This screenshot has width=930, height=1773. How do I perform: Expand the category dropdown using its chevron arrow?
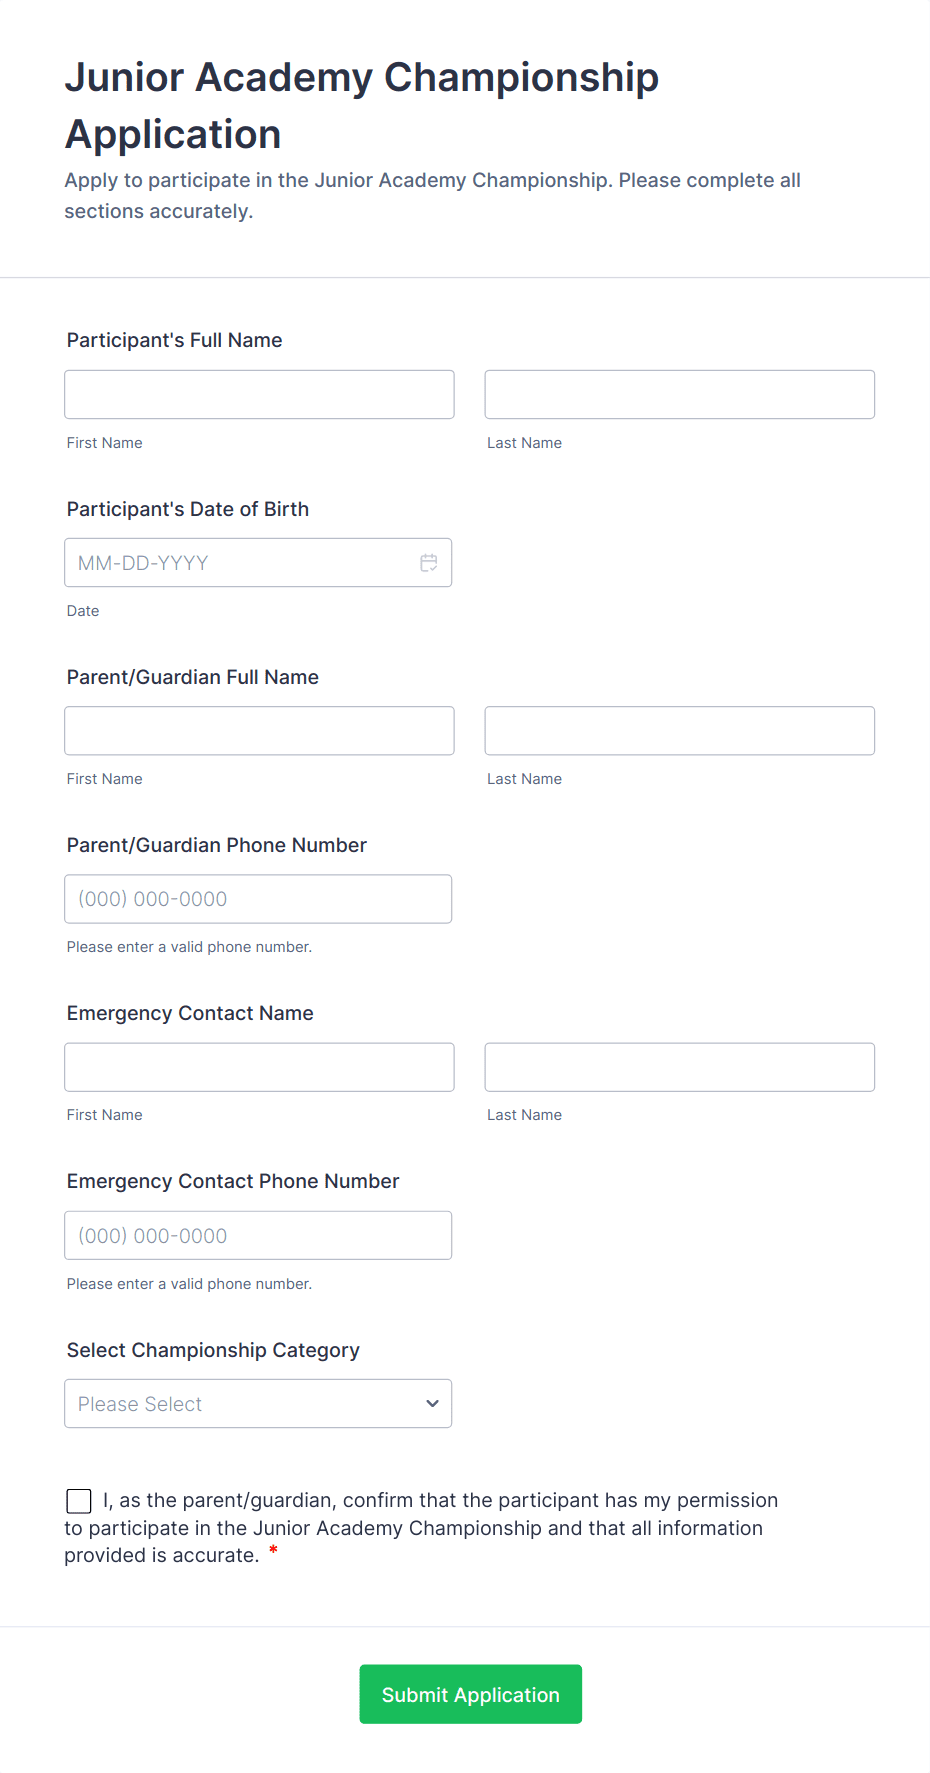(432, 1404)
